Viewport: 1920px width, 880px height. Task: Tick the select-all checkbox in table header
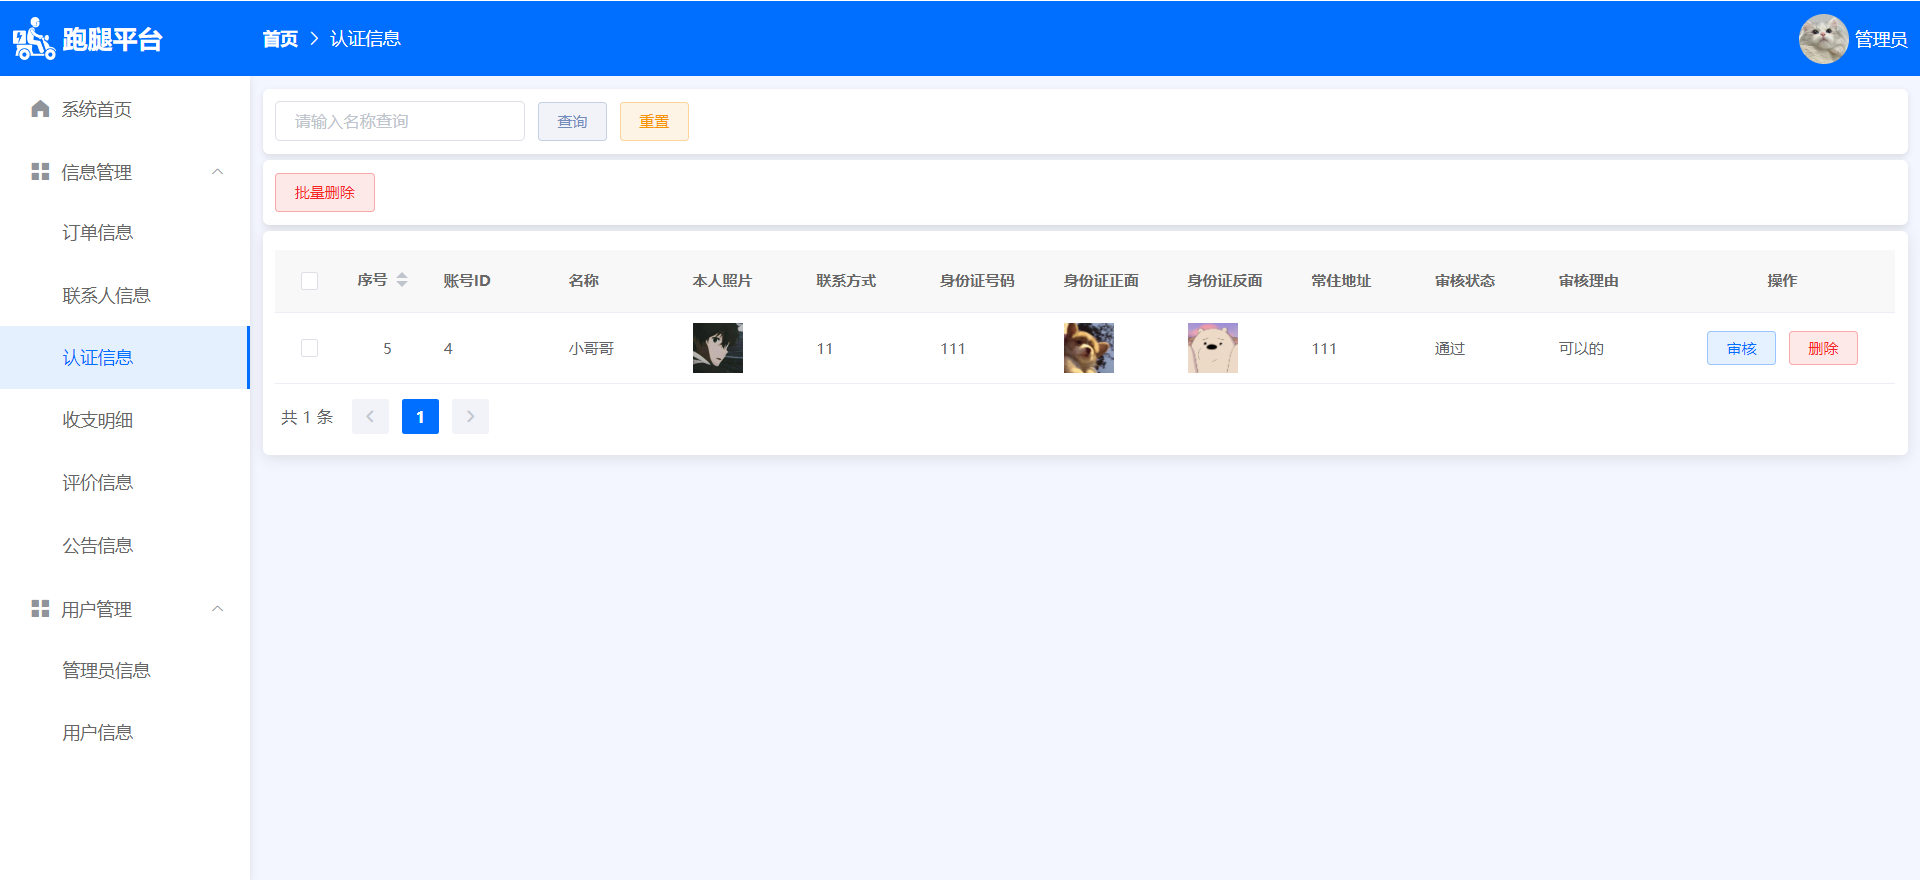tap(309, 281)
